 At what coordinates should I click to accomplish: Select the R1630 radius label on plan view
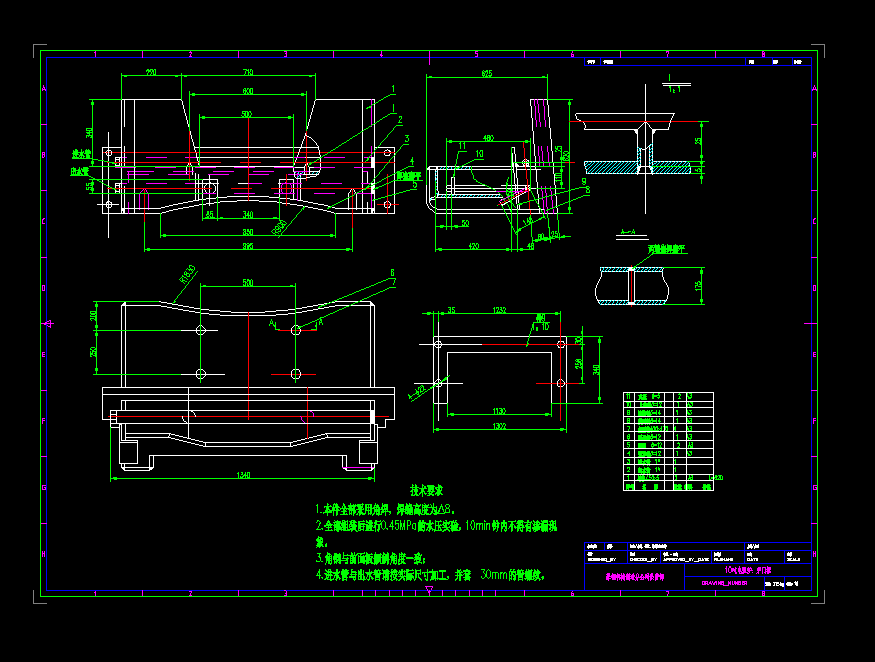187,275
